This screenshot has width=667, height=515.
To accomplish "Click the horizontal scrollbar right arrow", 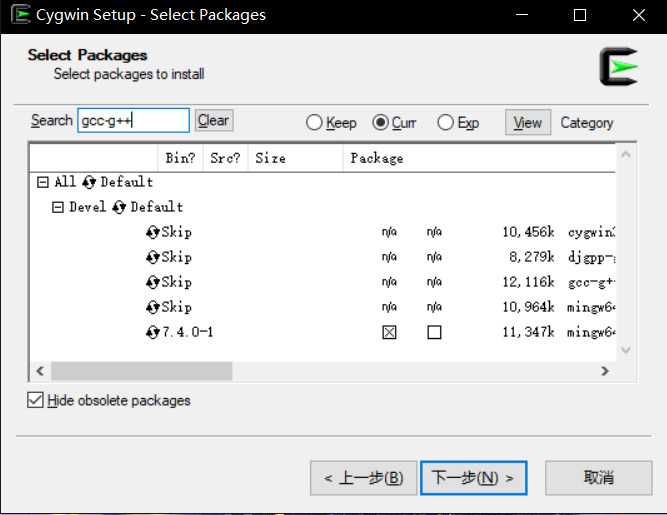I will [x=604, y=371].
